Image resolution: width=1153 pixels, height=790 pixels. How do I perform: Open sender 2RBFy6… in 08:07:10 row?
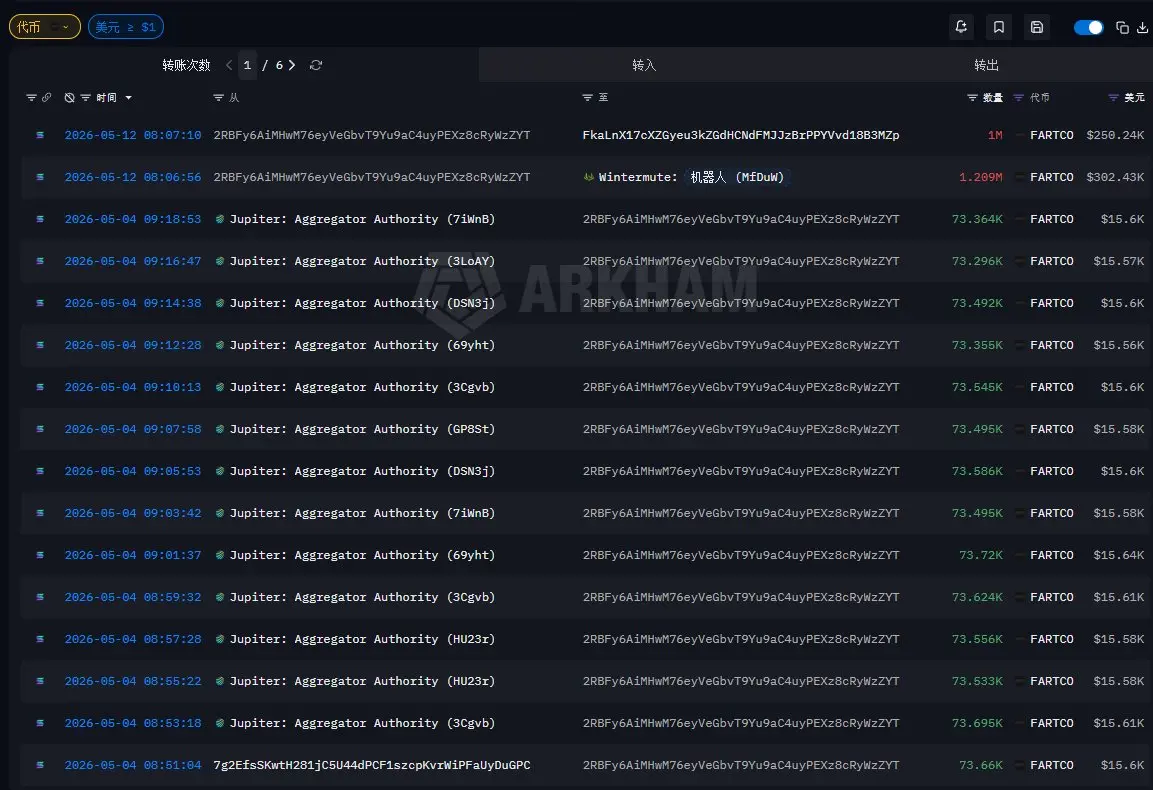coord(371,135)
